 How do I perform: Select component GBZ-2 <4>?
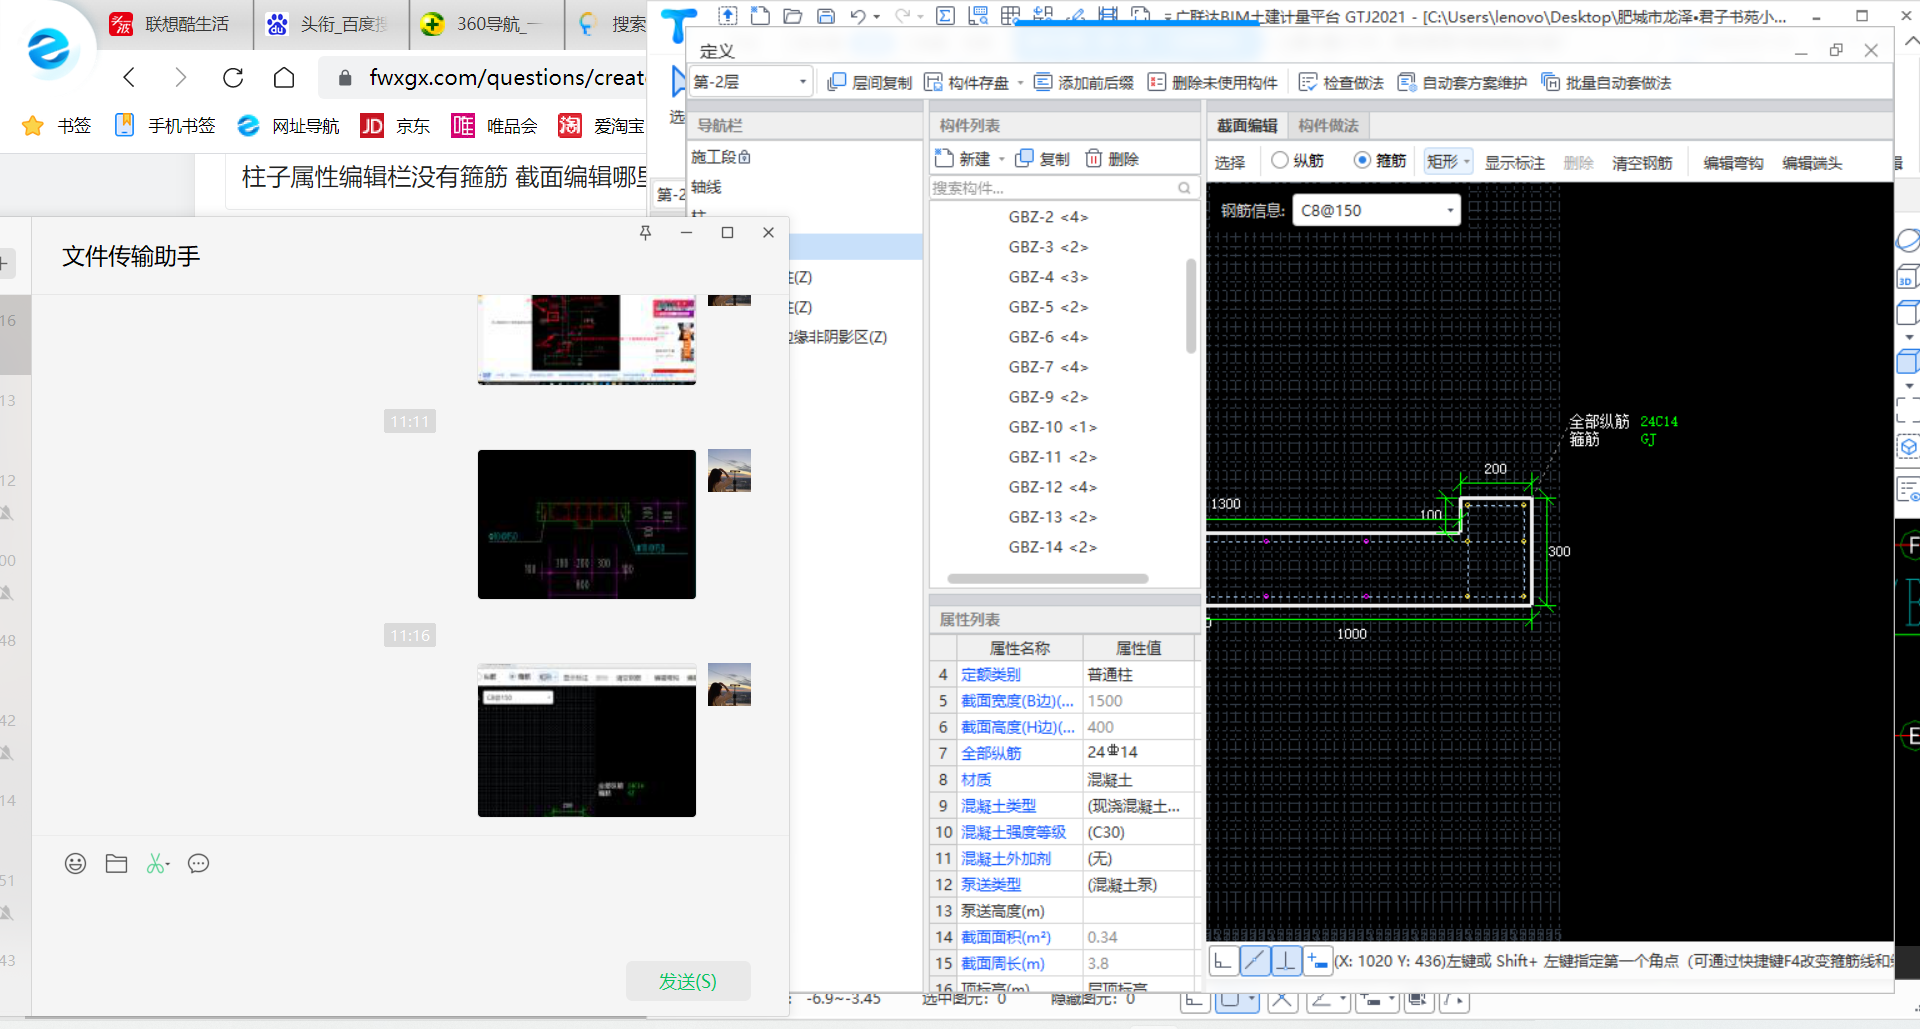[1048, 217]
